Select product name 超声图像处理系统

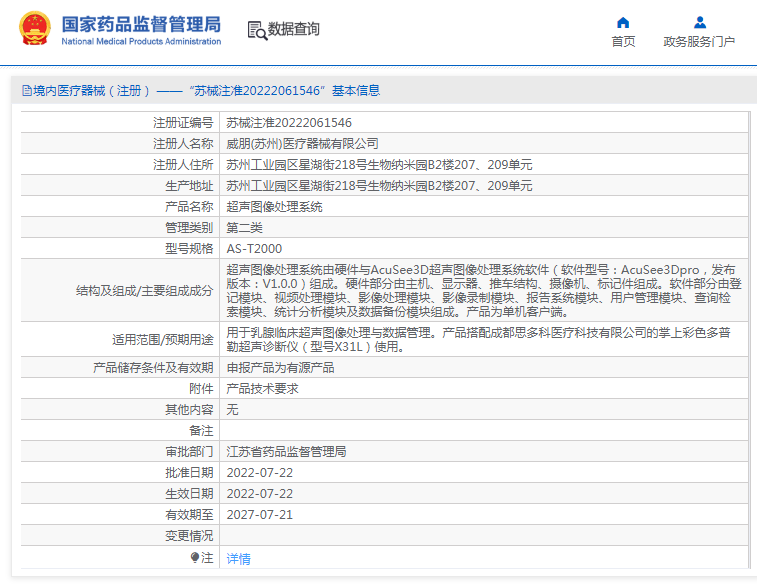tap(274, 207)
